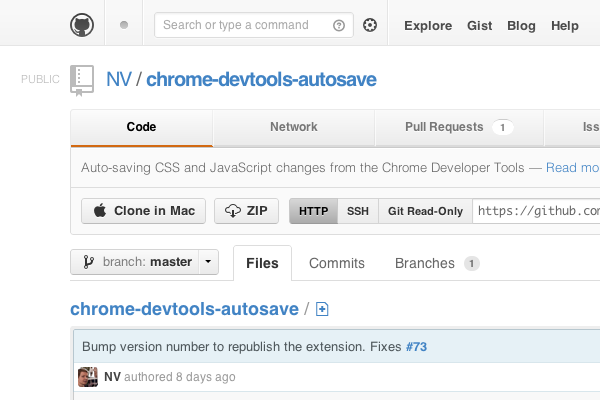600x400 pixels.
Task: Open NV commit author link
Action: pyautogui.click(x=112, y=377)
